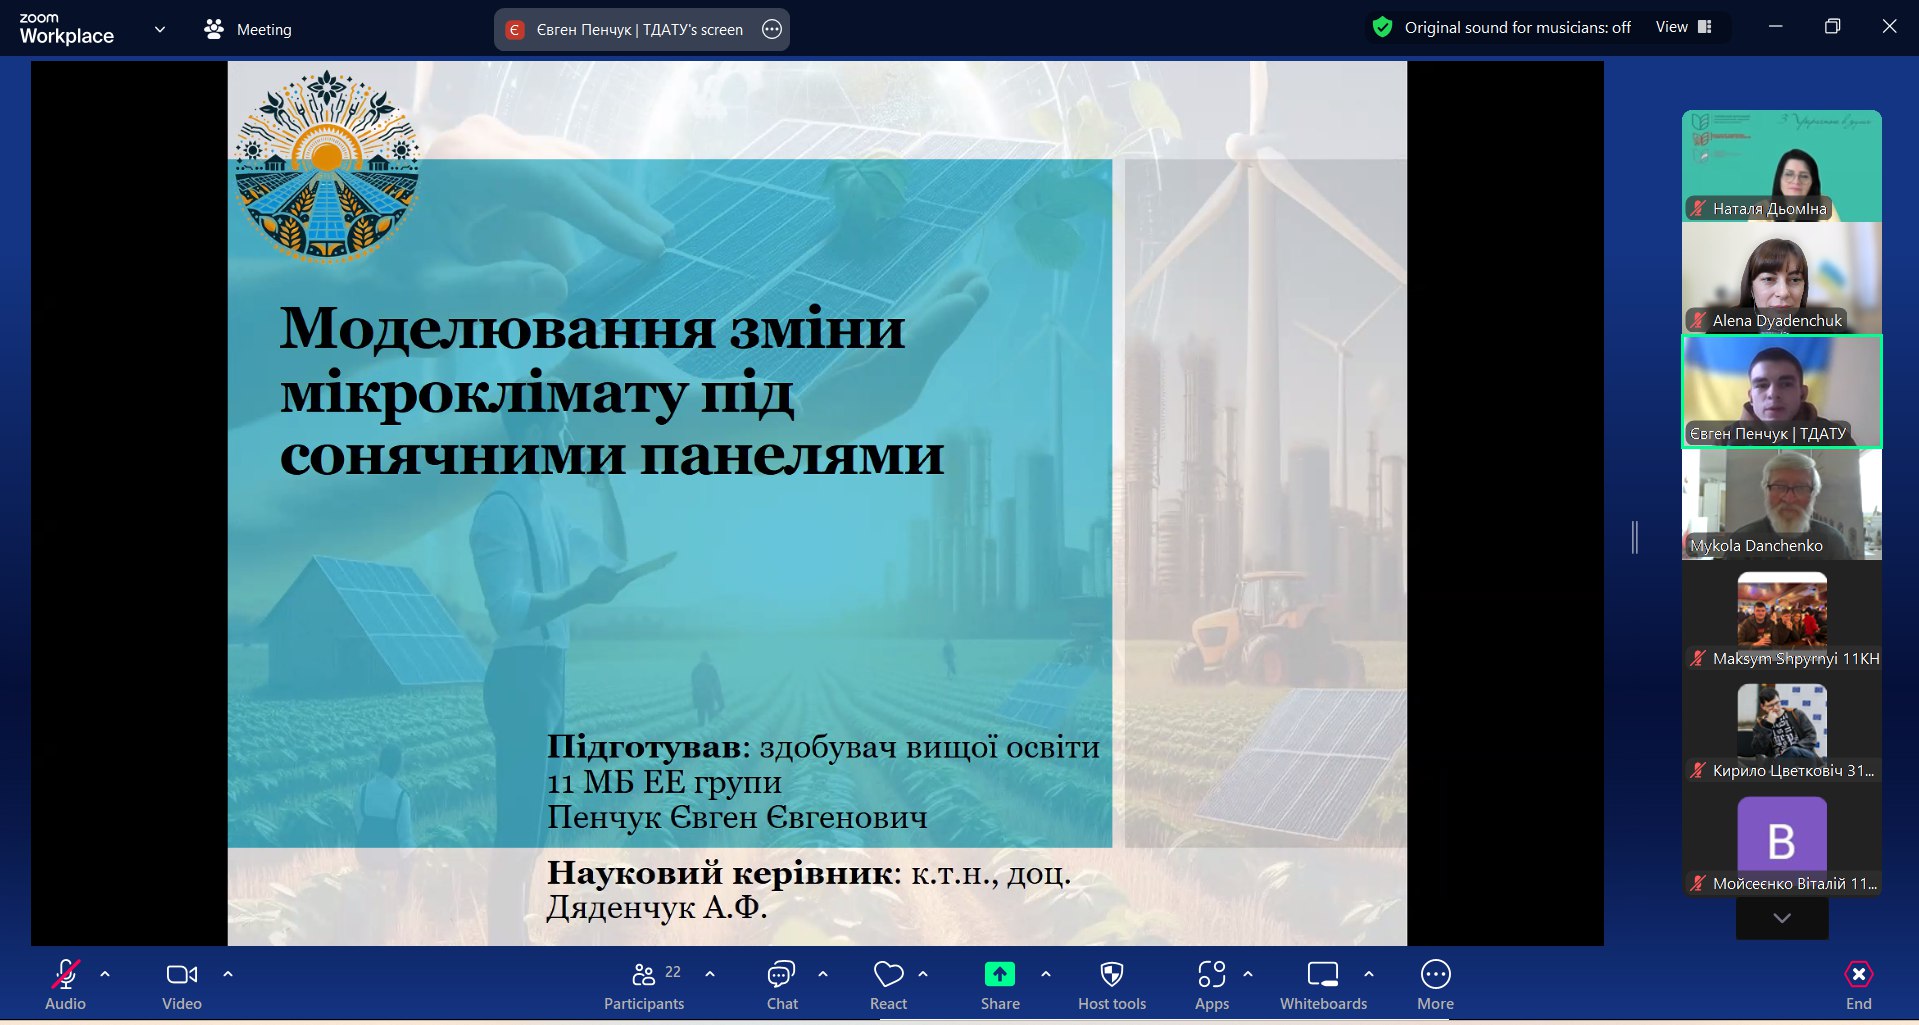Expand audio settings arrow next to Audio
Screen dimensions: 1919x1025
tap(105, 973)
